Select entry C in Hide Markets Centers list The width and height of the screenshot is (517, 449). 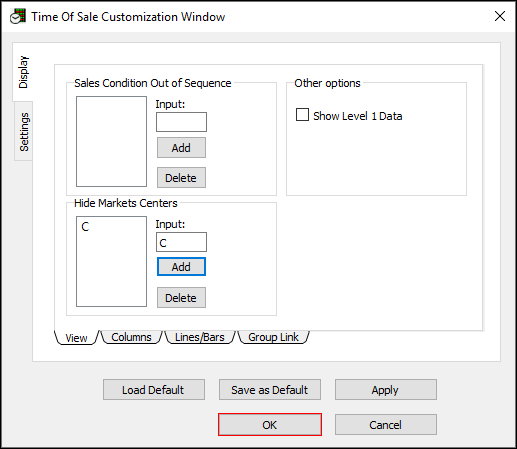click(x=85, y=227)
